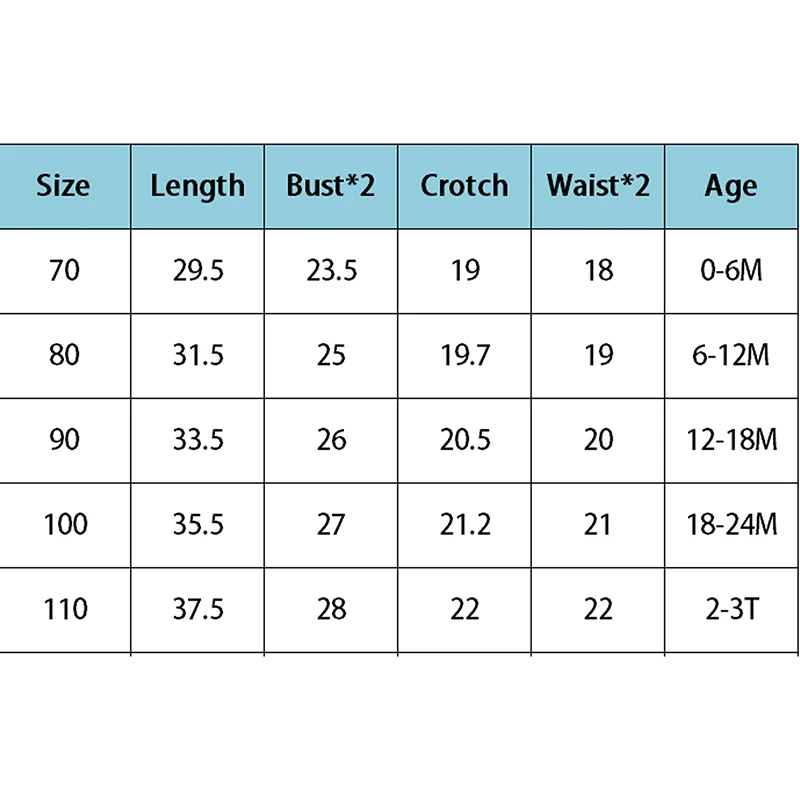Select the 20.5 crotch value
This screenshot has width=800, height=800.
[x=464, y=440]
